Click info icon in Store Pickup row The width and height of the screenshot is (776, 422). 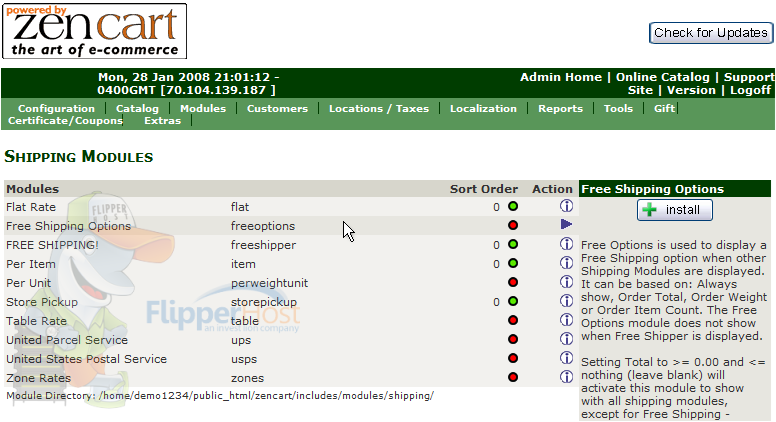click(566, 301)
